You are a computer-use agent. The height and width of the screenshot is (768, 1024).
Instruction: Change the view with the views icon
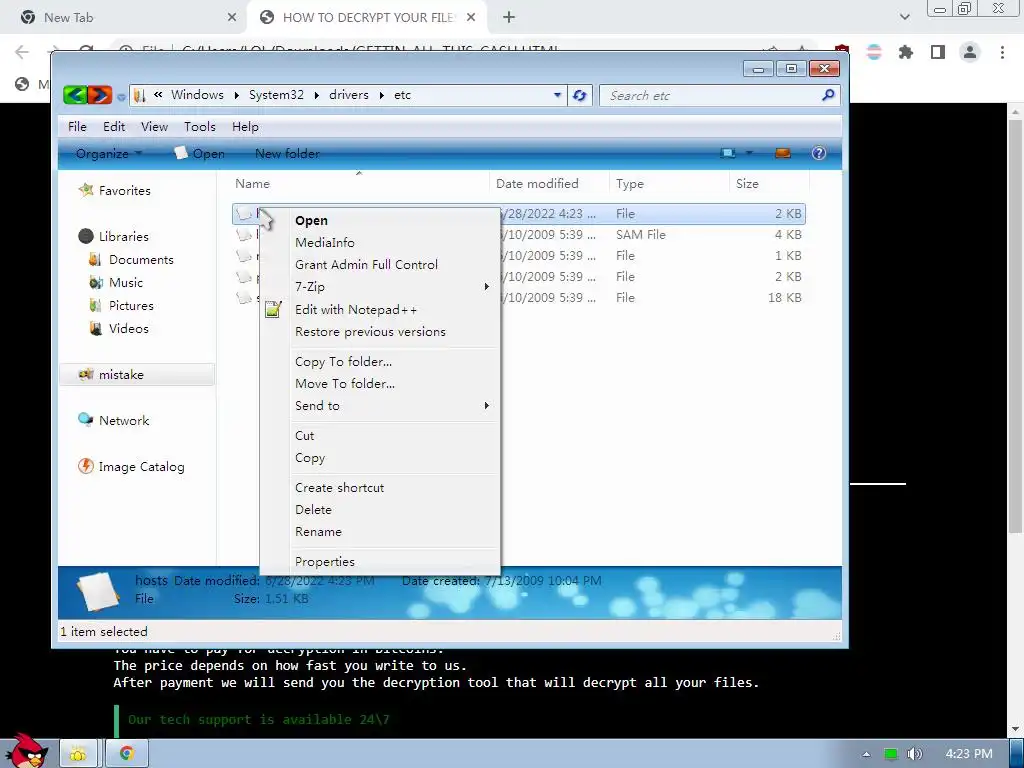coord(728,153)
